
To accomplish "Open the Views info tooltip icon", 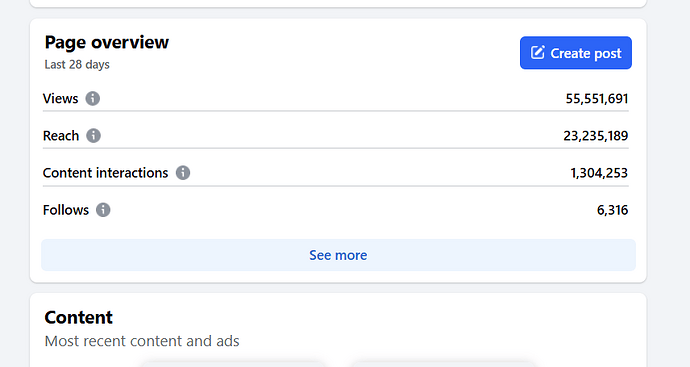I will pyautogui.click(x=92, y=98).
